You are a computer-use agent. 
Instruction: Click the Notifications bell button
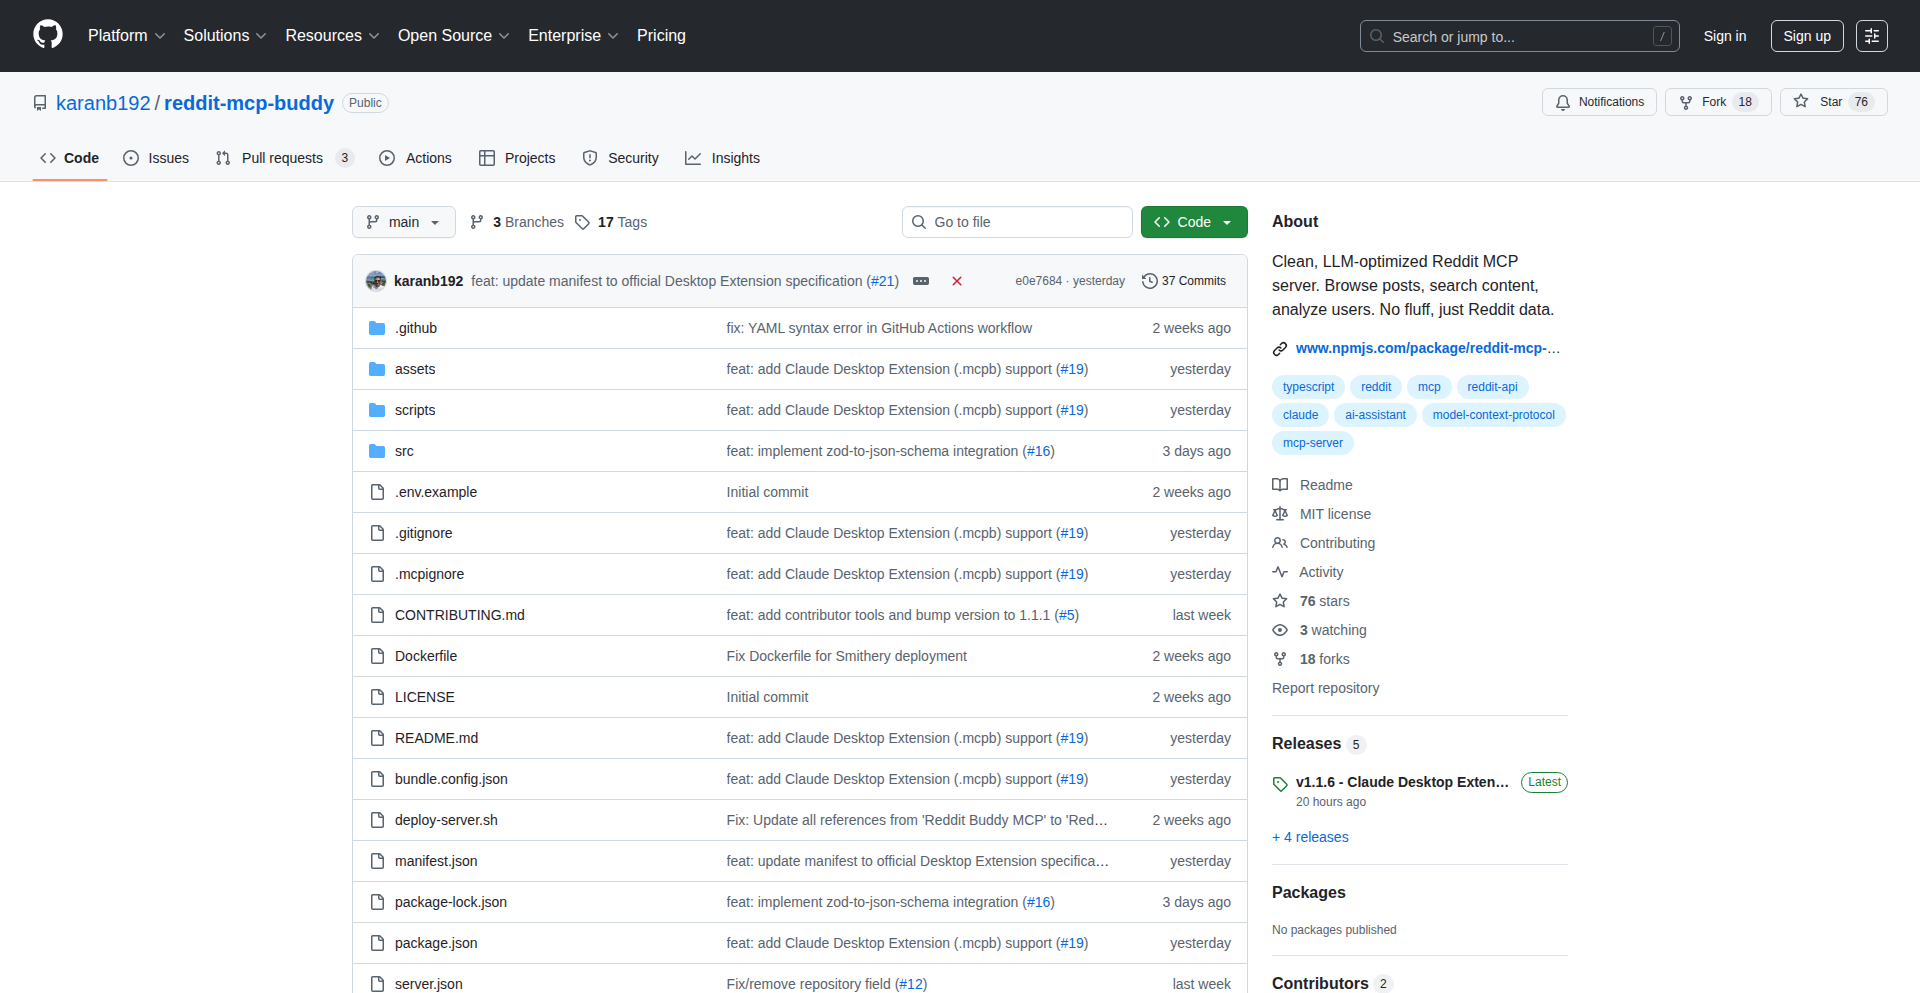(1599, 102)
